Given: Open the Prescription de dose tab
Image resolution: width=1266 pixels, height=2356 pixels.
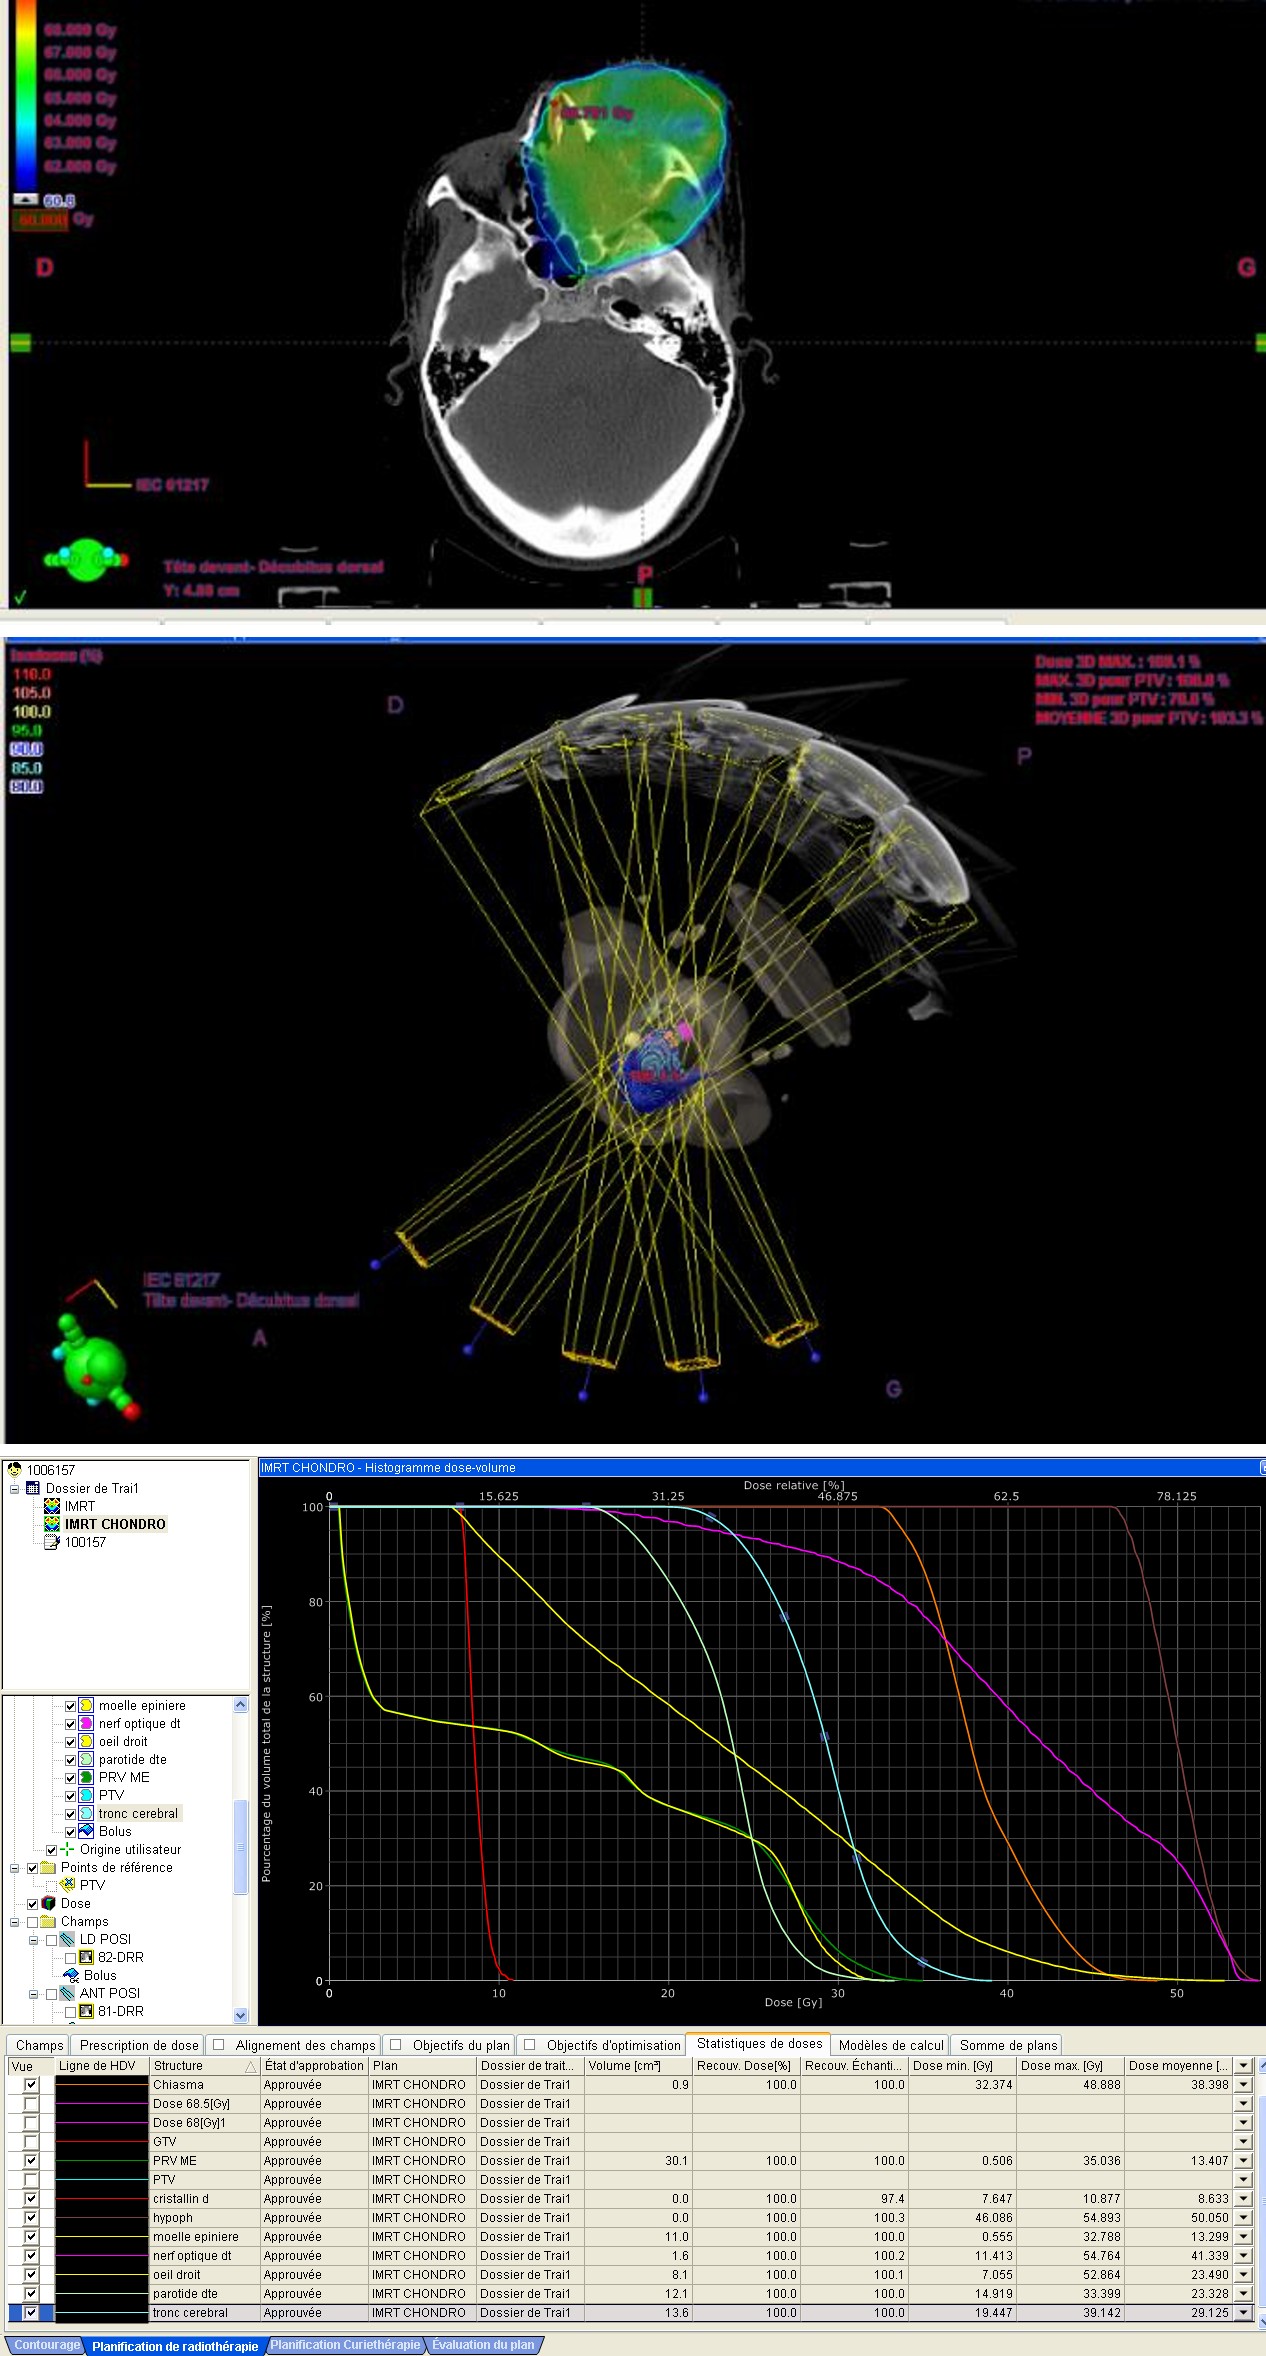Looking at the screenshot, I should tap(139, 2045).
